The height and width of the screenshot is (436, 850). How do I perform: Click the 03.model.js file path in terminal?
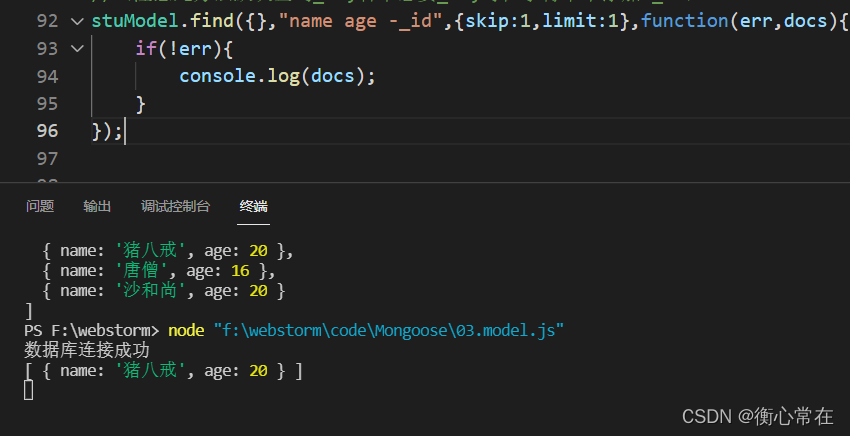pos(389,330)
